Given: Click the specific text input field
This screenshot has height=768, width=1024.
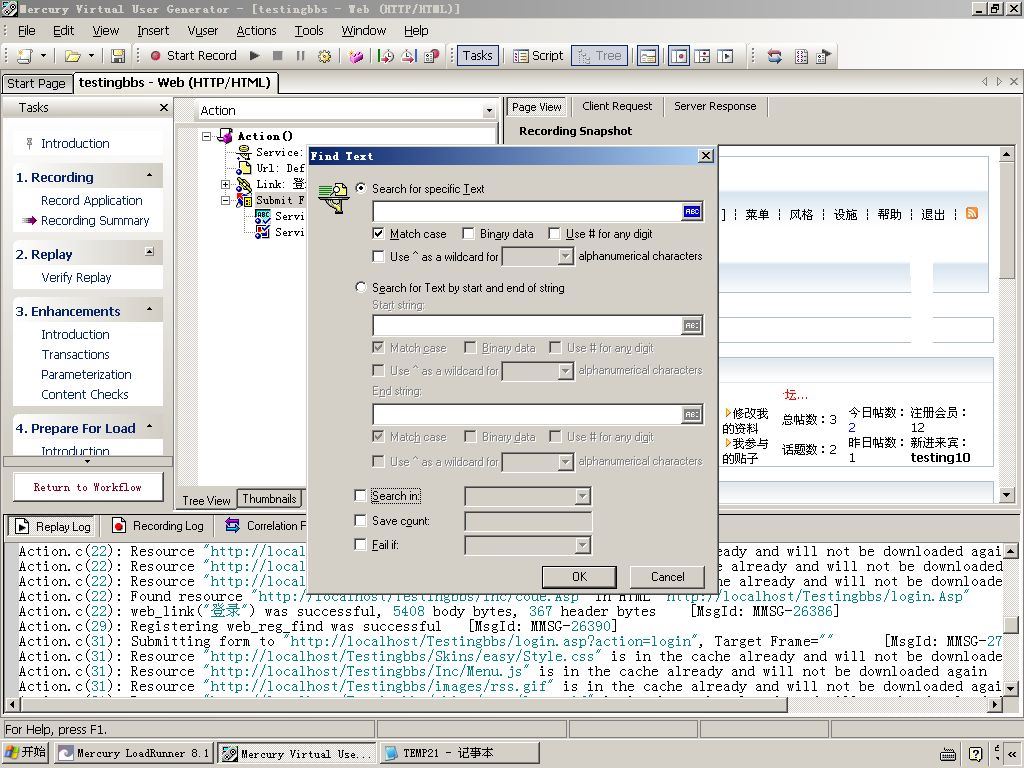Looking at the screenshot, I should click(528, 211).
